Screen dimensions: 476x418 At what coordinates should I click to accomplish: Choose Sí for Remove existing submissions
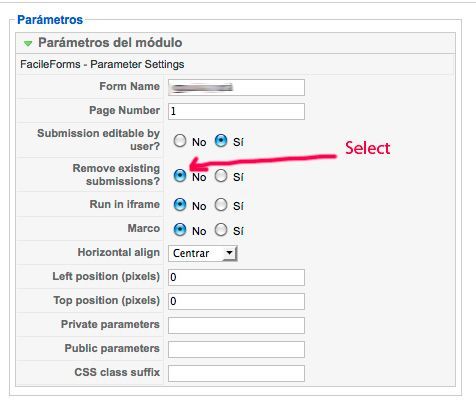tap(221, 176)
